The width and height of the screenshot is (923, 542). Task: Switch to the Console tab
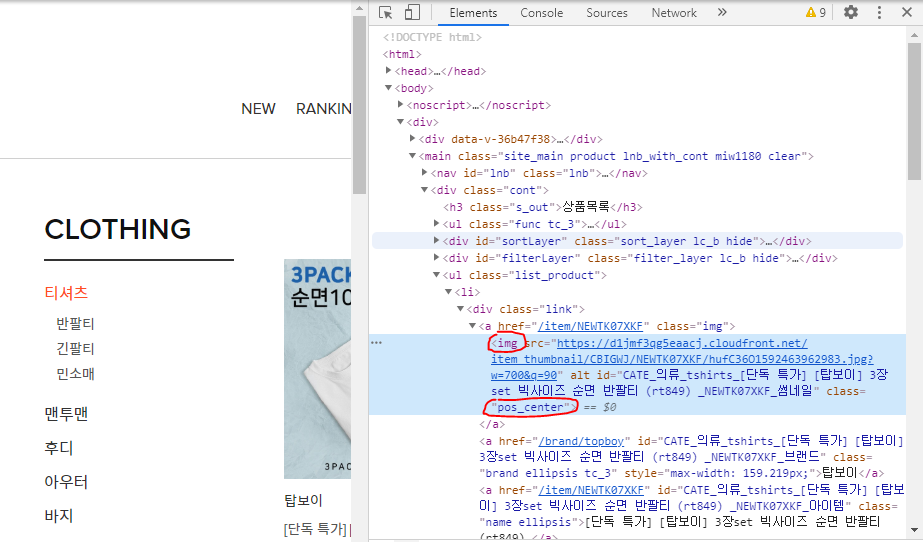click(x=542, y=13)
